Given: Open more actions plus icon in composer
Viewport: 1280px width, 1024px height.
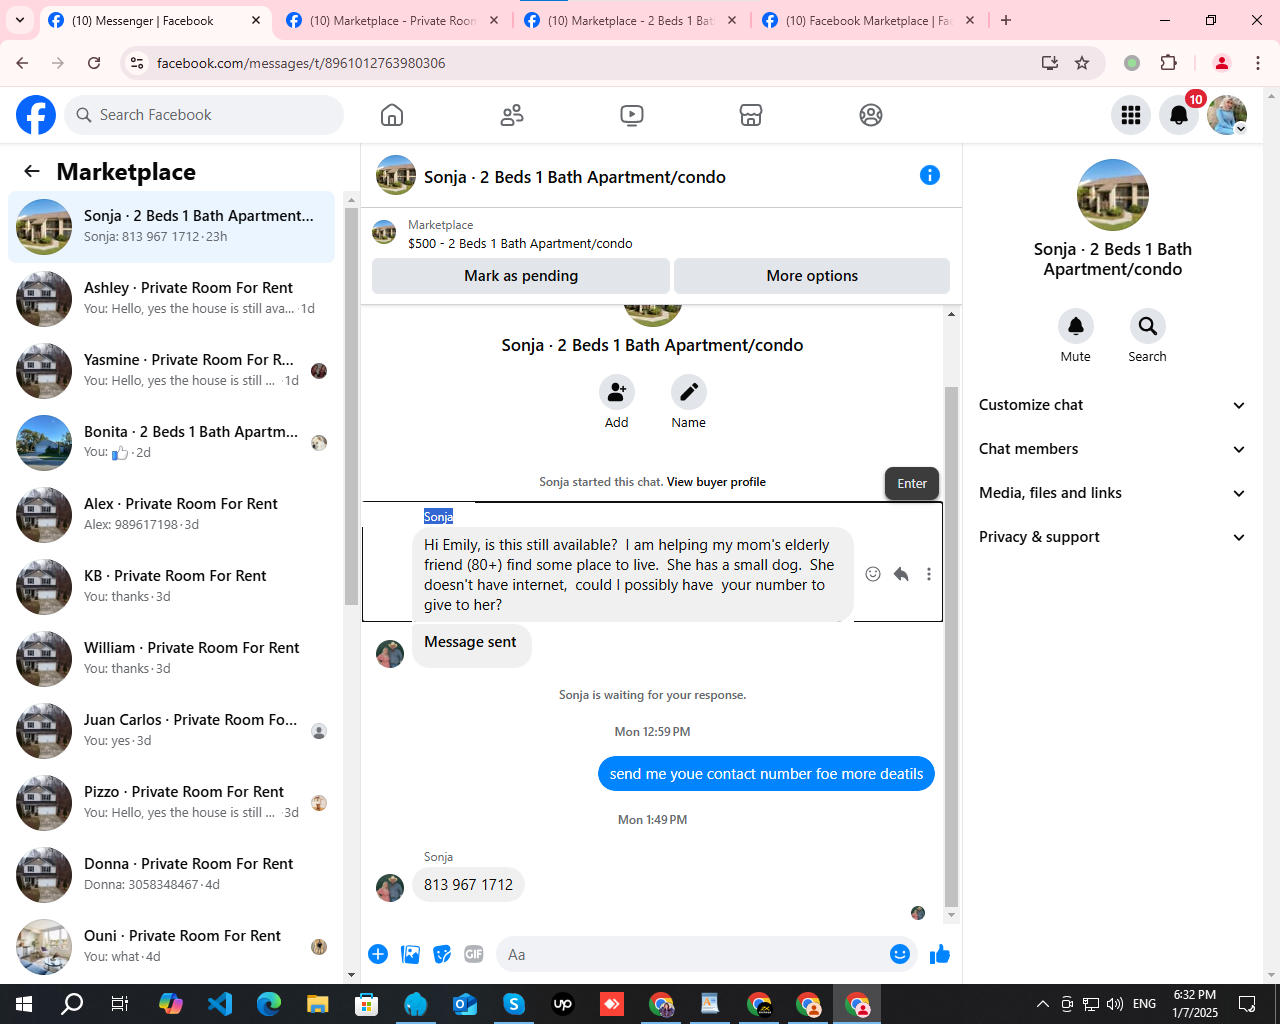Looking at the screenshot, I should [x=378, y=954].
